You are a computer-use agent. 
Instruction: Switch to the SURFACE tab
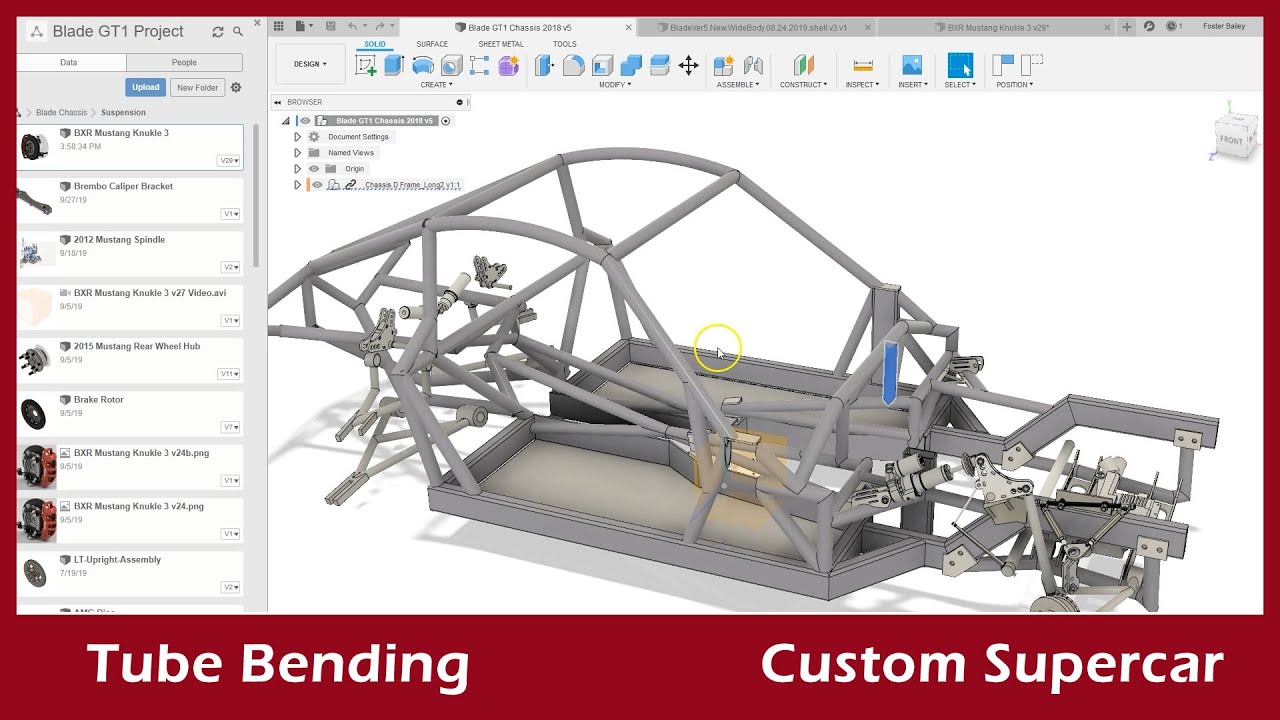point(432,44)
